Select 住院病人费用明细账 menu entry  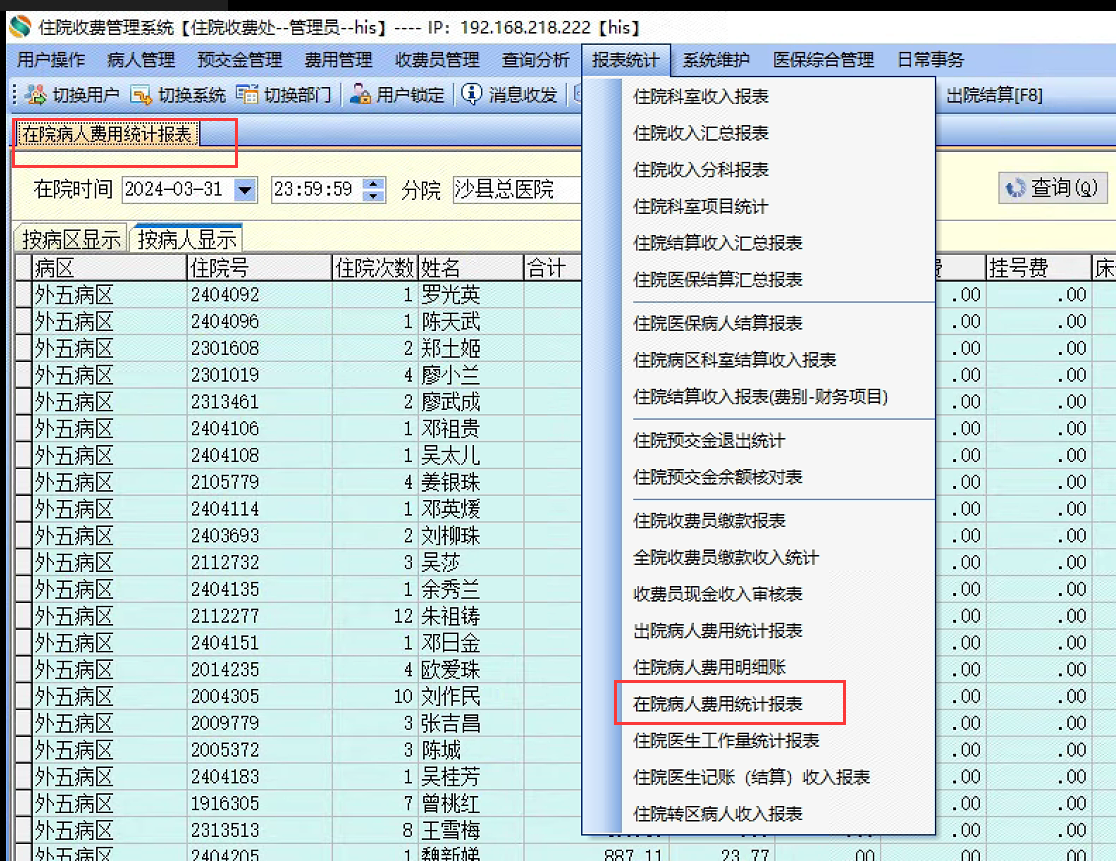point(710,667)
